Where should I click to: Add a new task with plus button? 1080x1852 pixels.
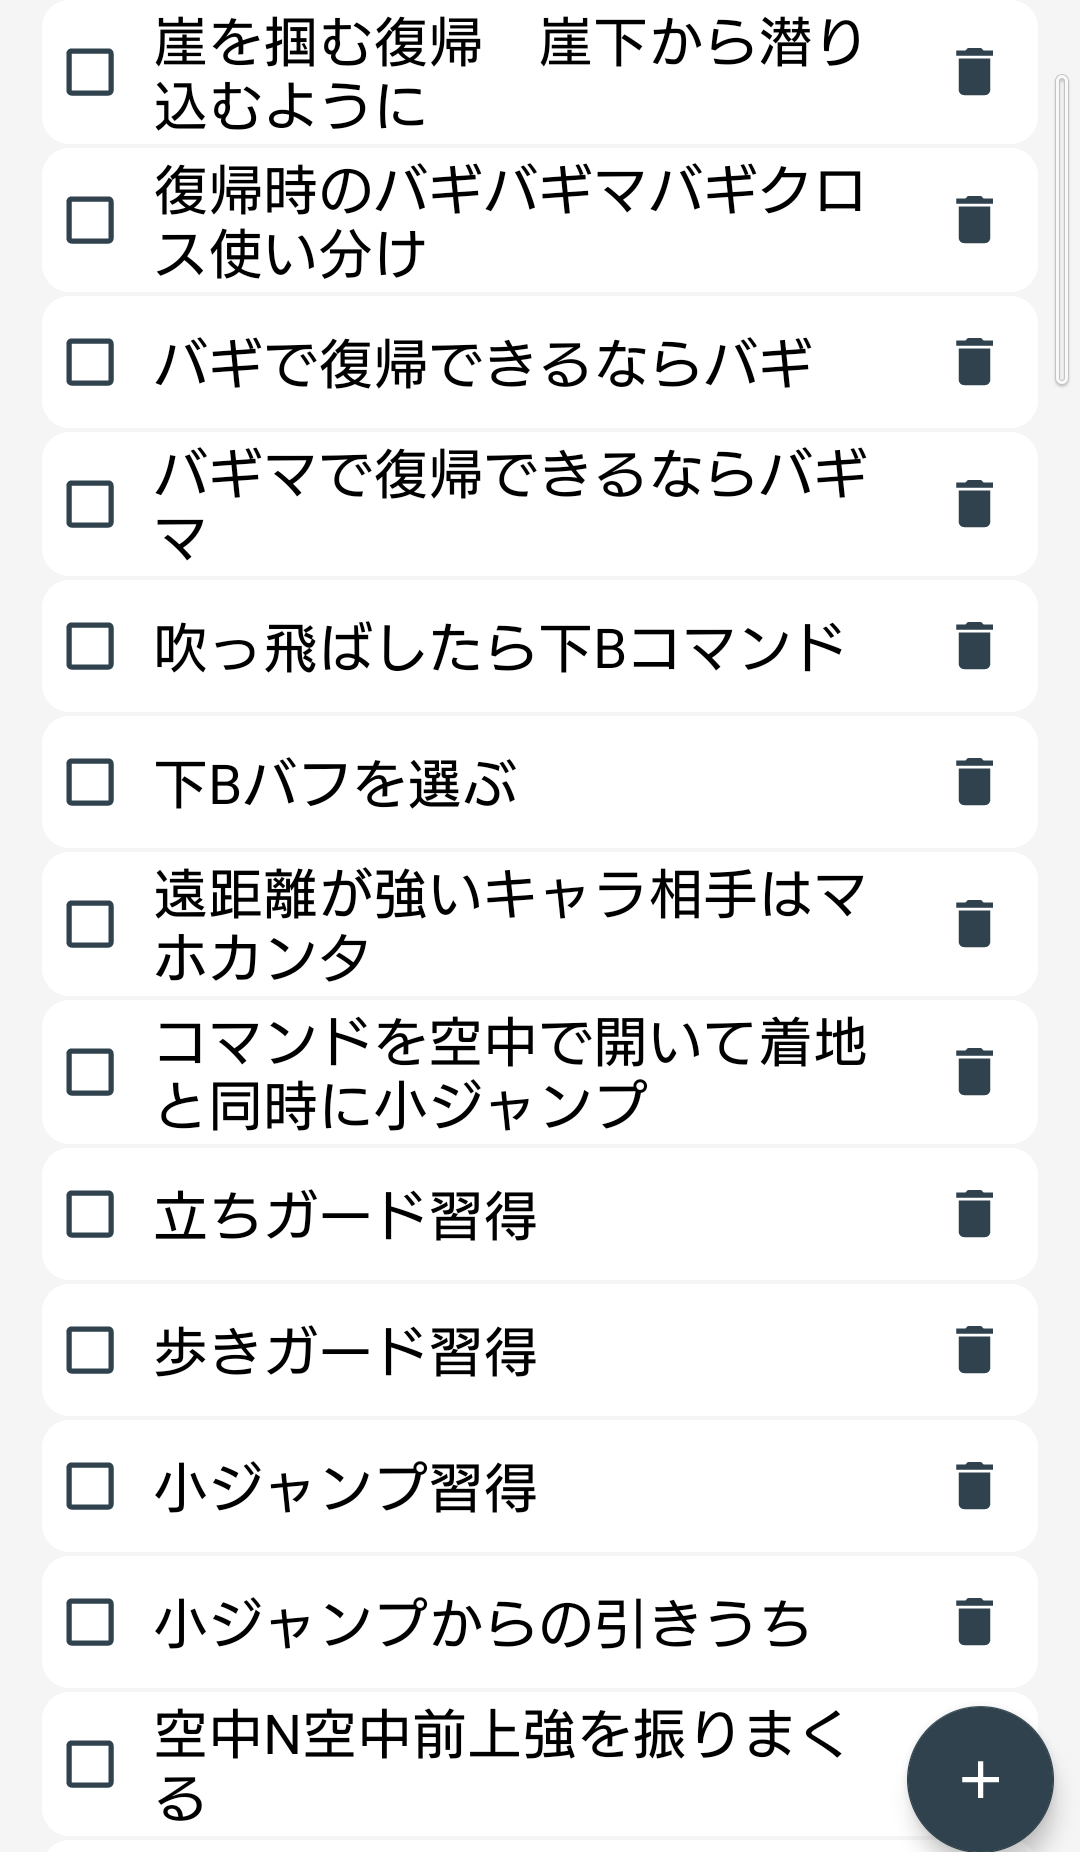click(980, 1780)
